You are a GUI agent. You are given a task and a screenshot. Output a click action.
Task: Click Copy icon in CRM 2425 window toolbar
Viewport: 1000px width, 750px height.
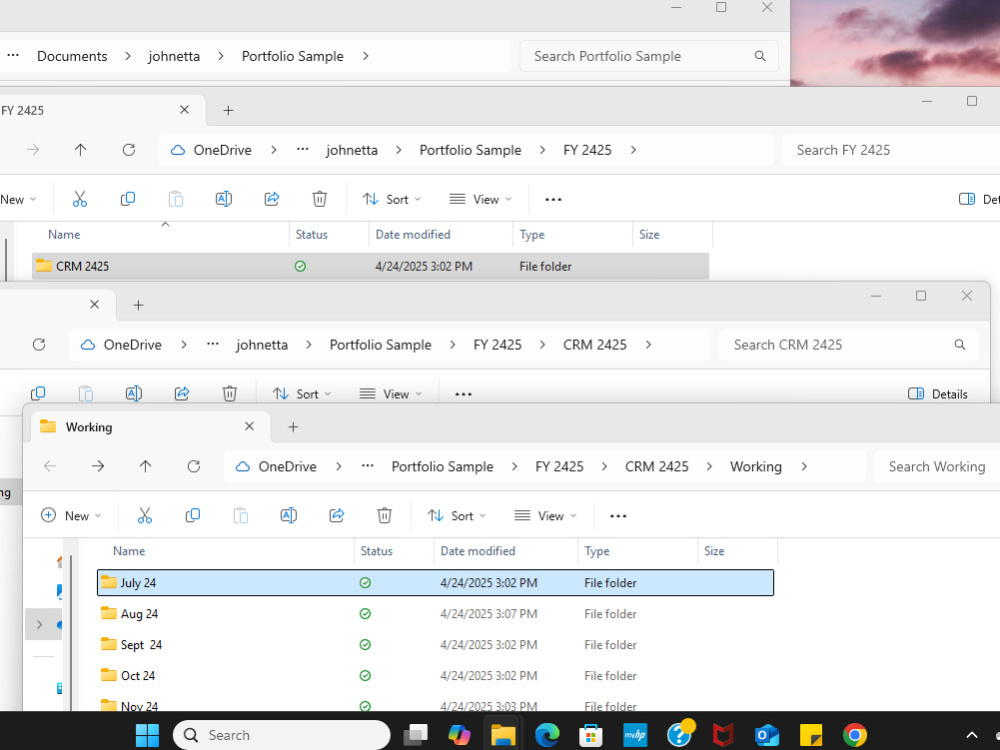(x=38, y=393)
